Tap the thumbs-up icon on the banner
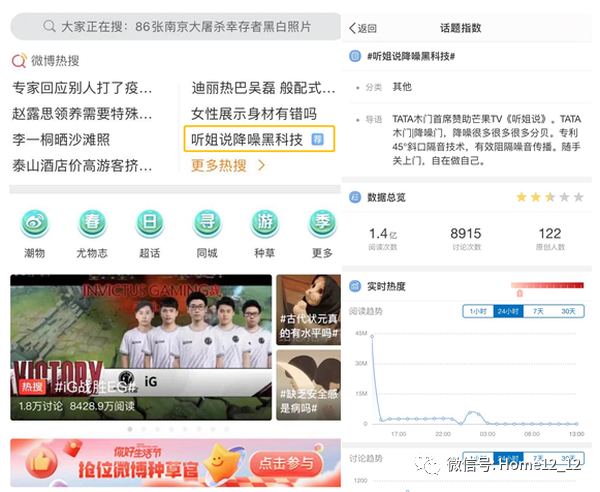Viewport: 600px width, 492px height. pos(41,463)
